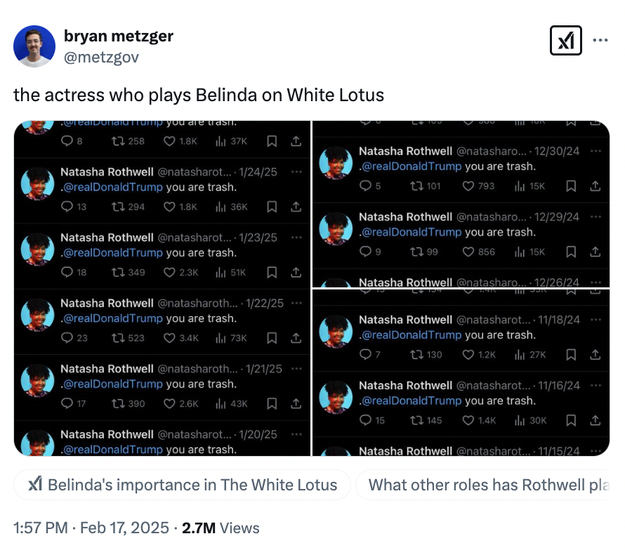Click bookmark icon on the 1/21/25 tweet
625x548 pixels.
point(271,404)
